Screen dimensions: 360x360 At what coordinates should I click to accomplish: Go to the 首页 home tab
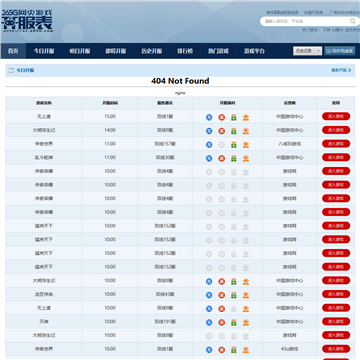pyautogui.click(x=13, y=51)
